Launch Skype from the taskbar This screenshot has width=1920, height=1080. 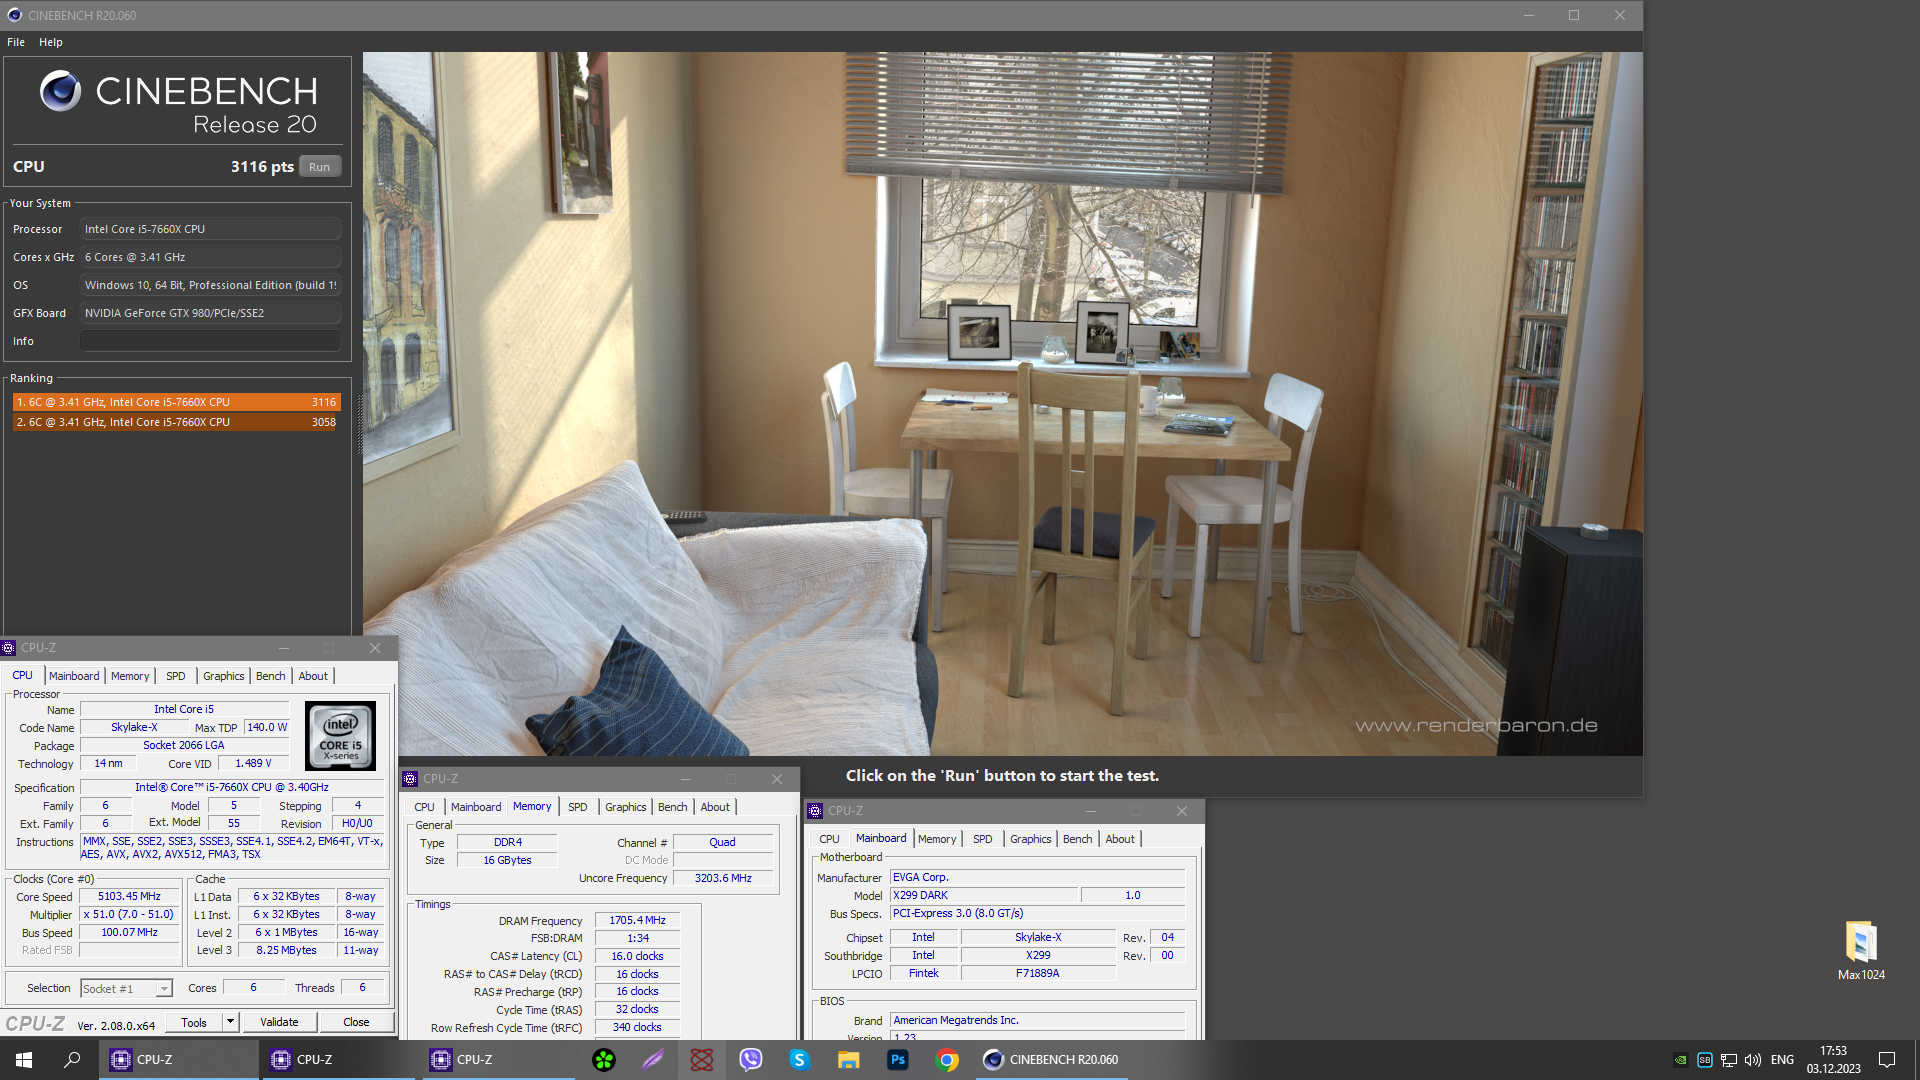(x=799, y=1059)
